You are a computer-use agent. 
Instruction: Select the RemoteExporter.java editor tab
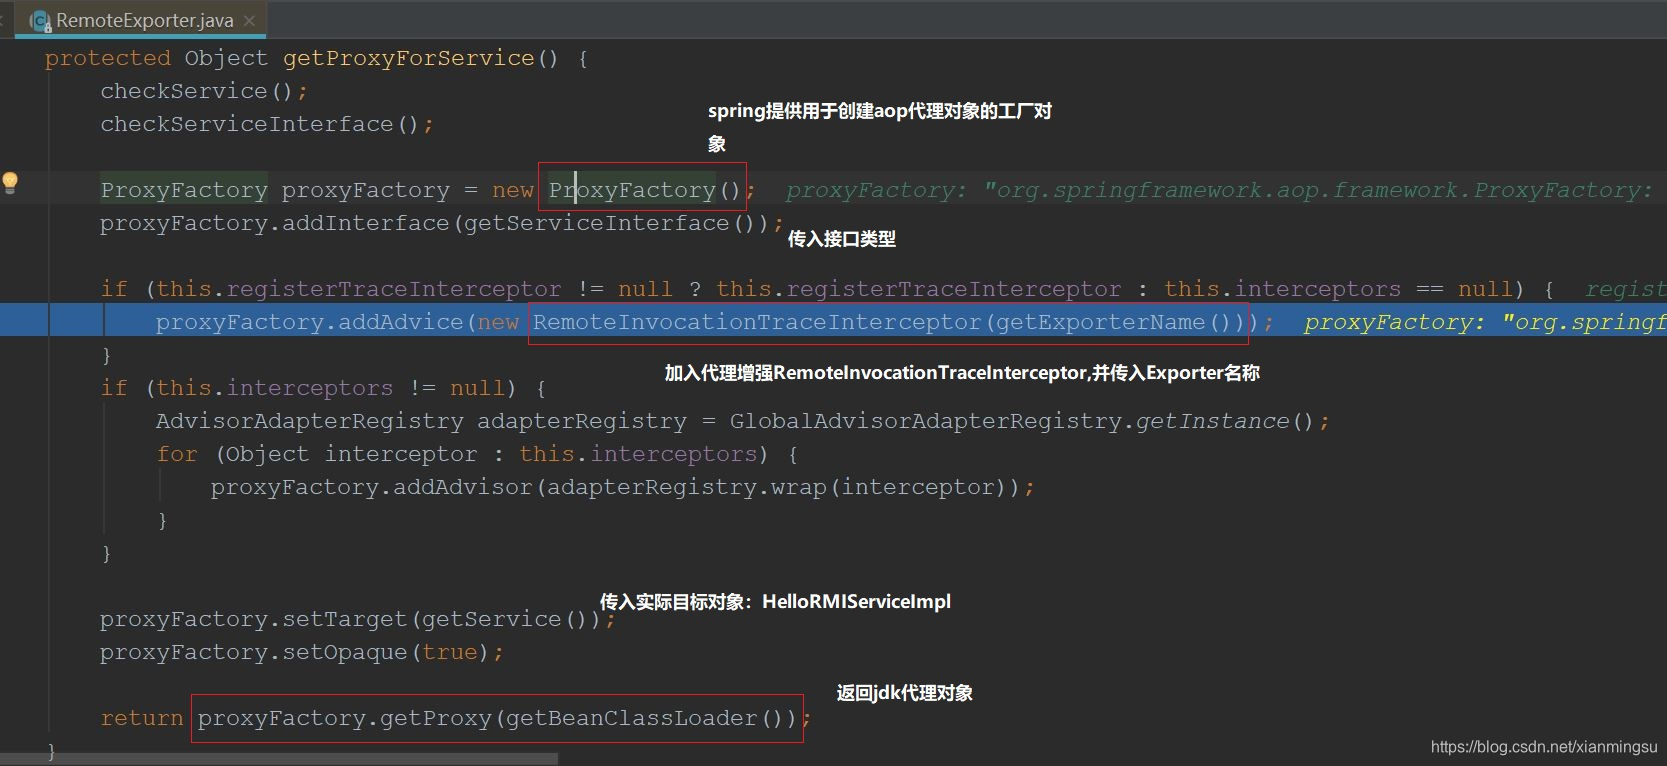tap(142, 20)
